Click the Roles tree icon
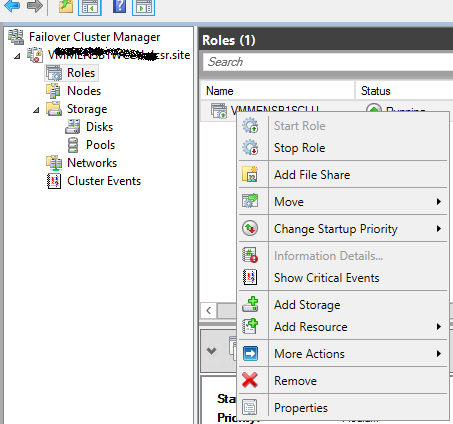Viewport: 453px width, 424px height. (x=54, y=73)
